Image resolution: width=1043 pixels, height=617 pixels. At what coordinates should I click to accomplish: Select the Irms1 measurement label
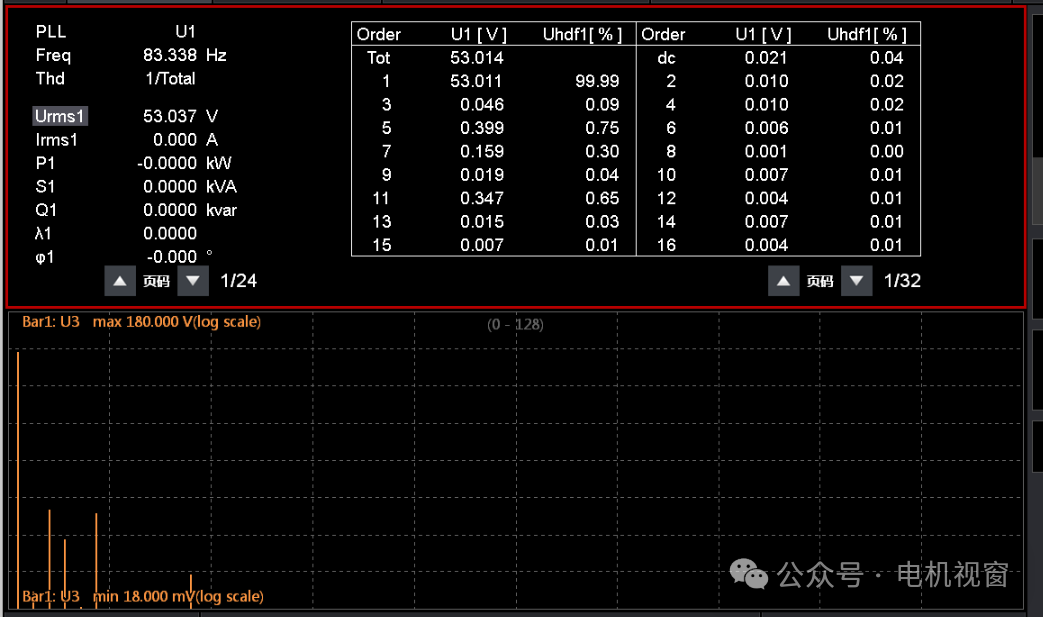pyautogui.click(x=57, y=140)
